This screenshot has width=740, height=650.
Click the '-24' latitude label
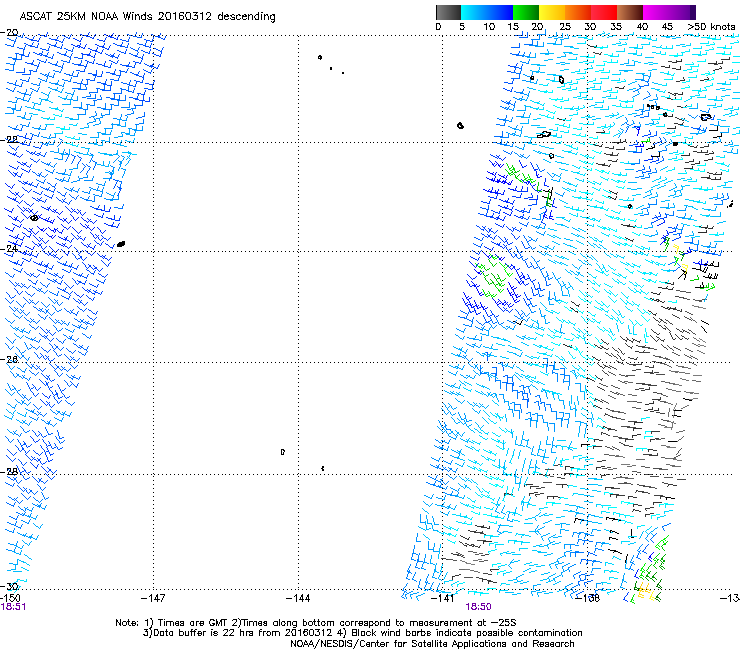9,248
